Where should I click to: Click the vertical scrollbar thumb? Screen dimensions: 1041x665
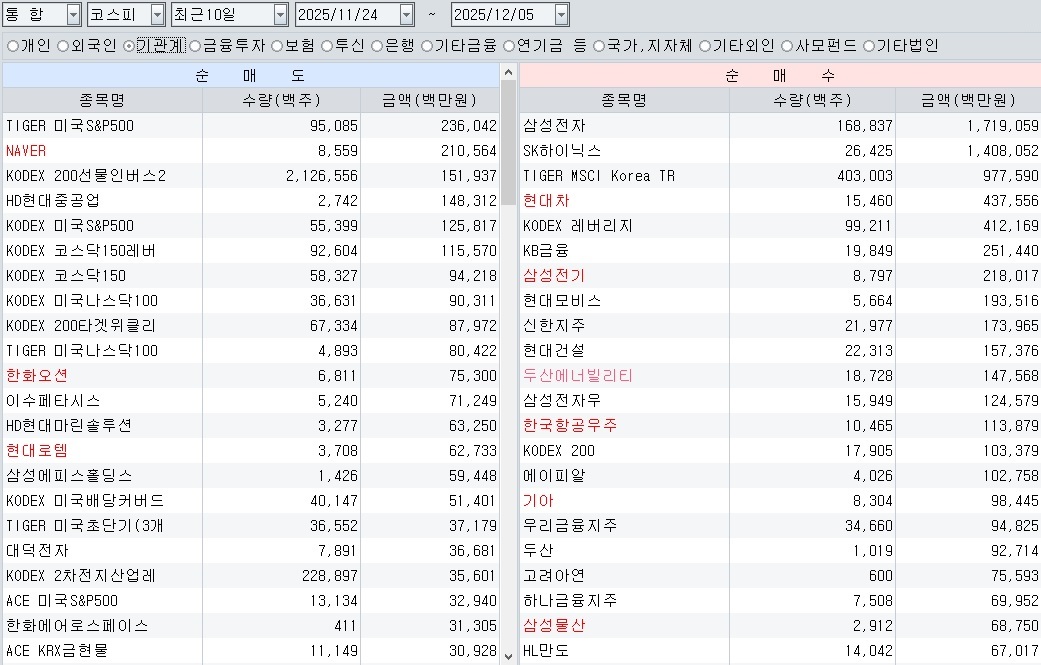(x=509, y=143)
